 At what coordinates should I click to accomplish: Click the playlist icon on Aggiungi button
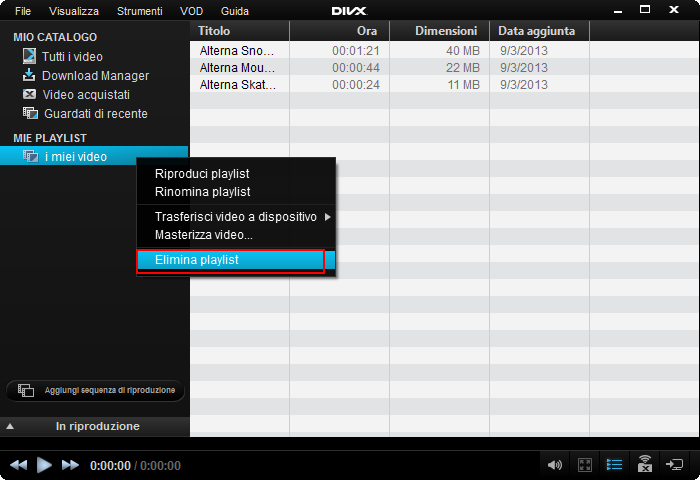pos(25,390)
